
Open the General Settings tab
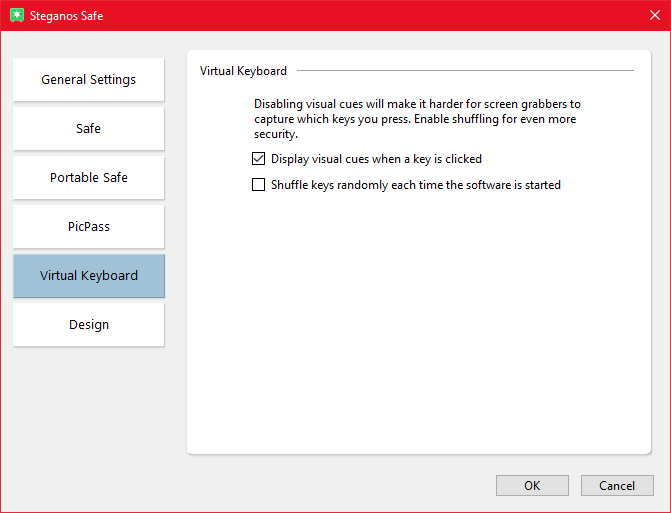89,80
